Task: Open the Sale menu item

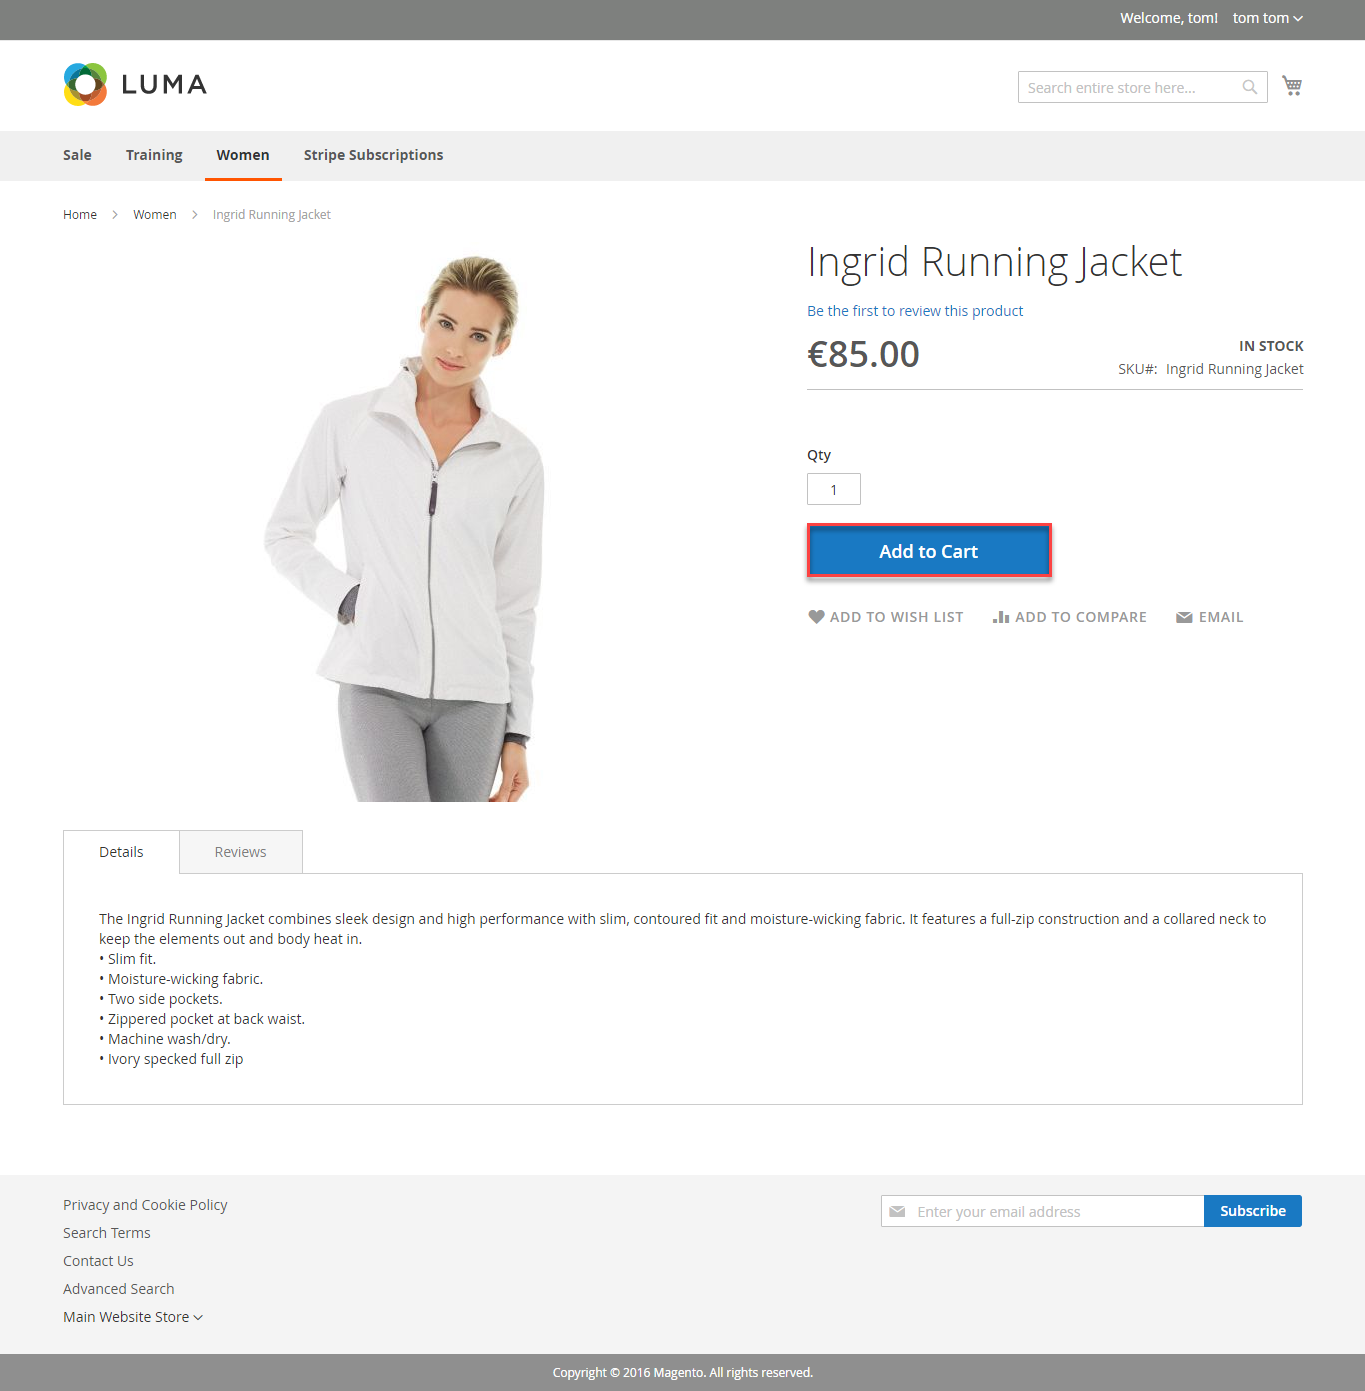Action: (x=77, y=155)
